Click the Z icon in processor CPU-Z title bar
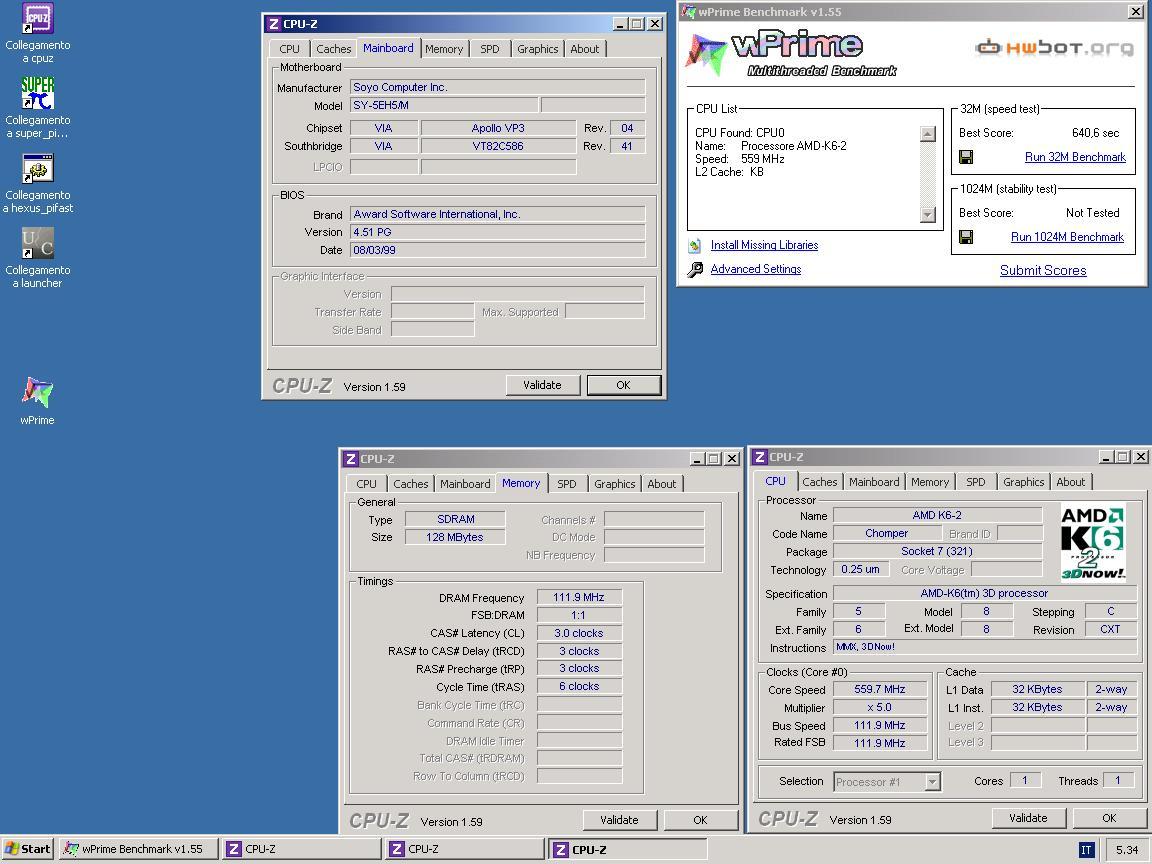 coord(760,456)
